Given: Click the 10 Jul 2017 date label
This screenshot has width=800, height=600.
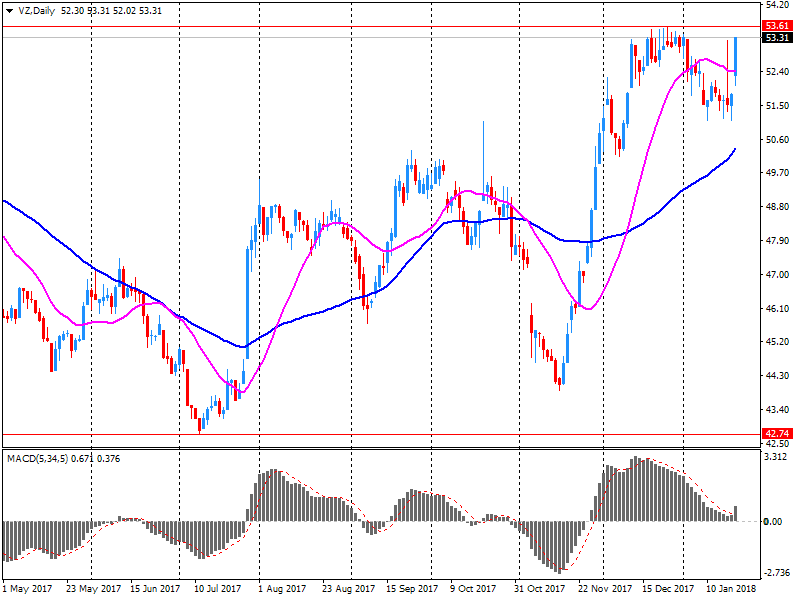Looking at the screenshot, I should [217, 589].
